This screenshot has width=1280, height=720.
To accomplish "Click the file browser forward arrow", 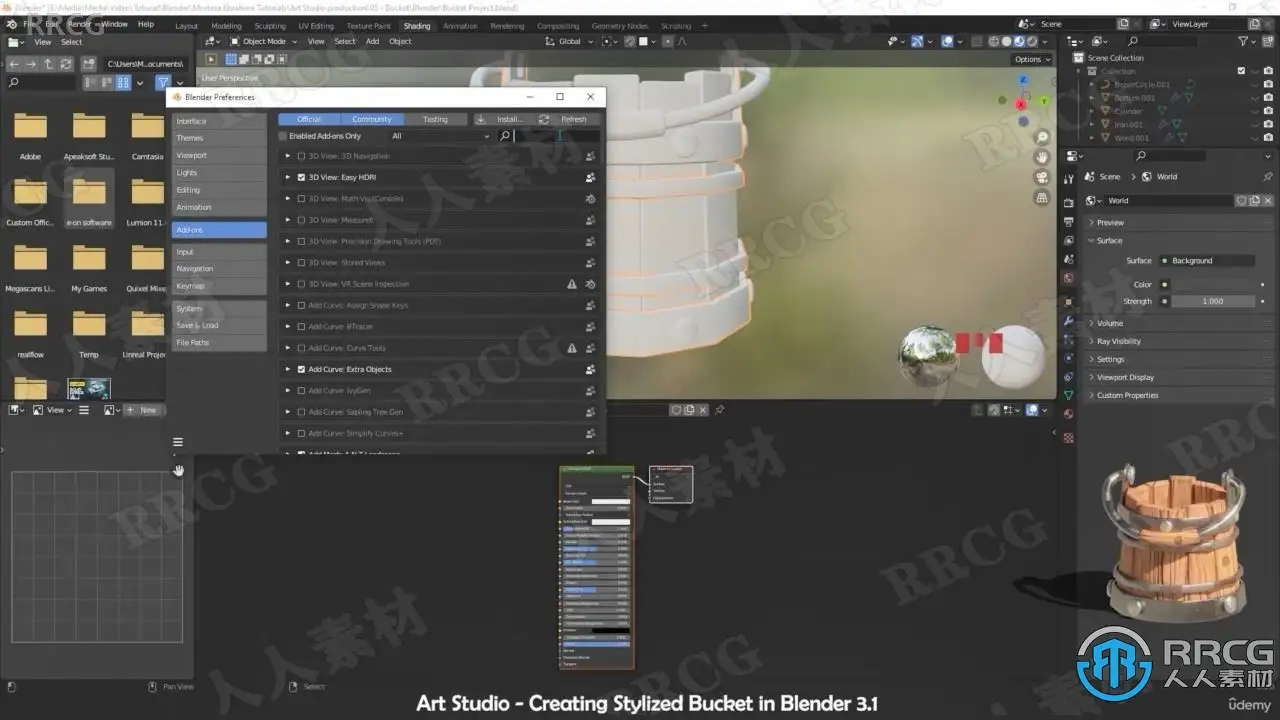I will tap(31, 64).
